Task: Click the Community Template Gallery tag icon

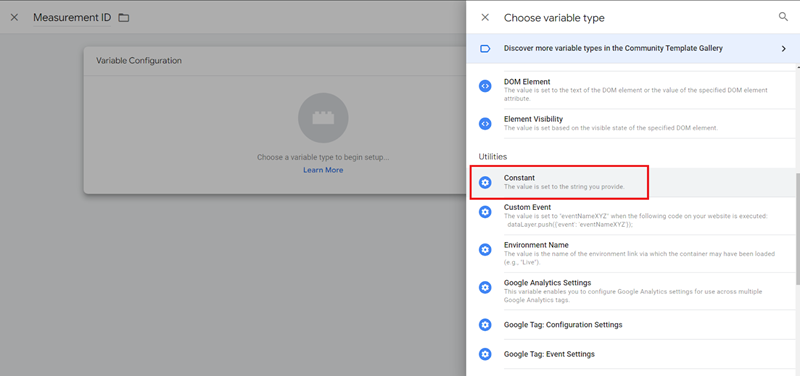Action: point(485,48)
